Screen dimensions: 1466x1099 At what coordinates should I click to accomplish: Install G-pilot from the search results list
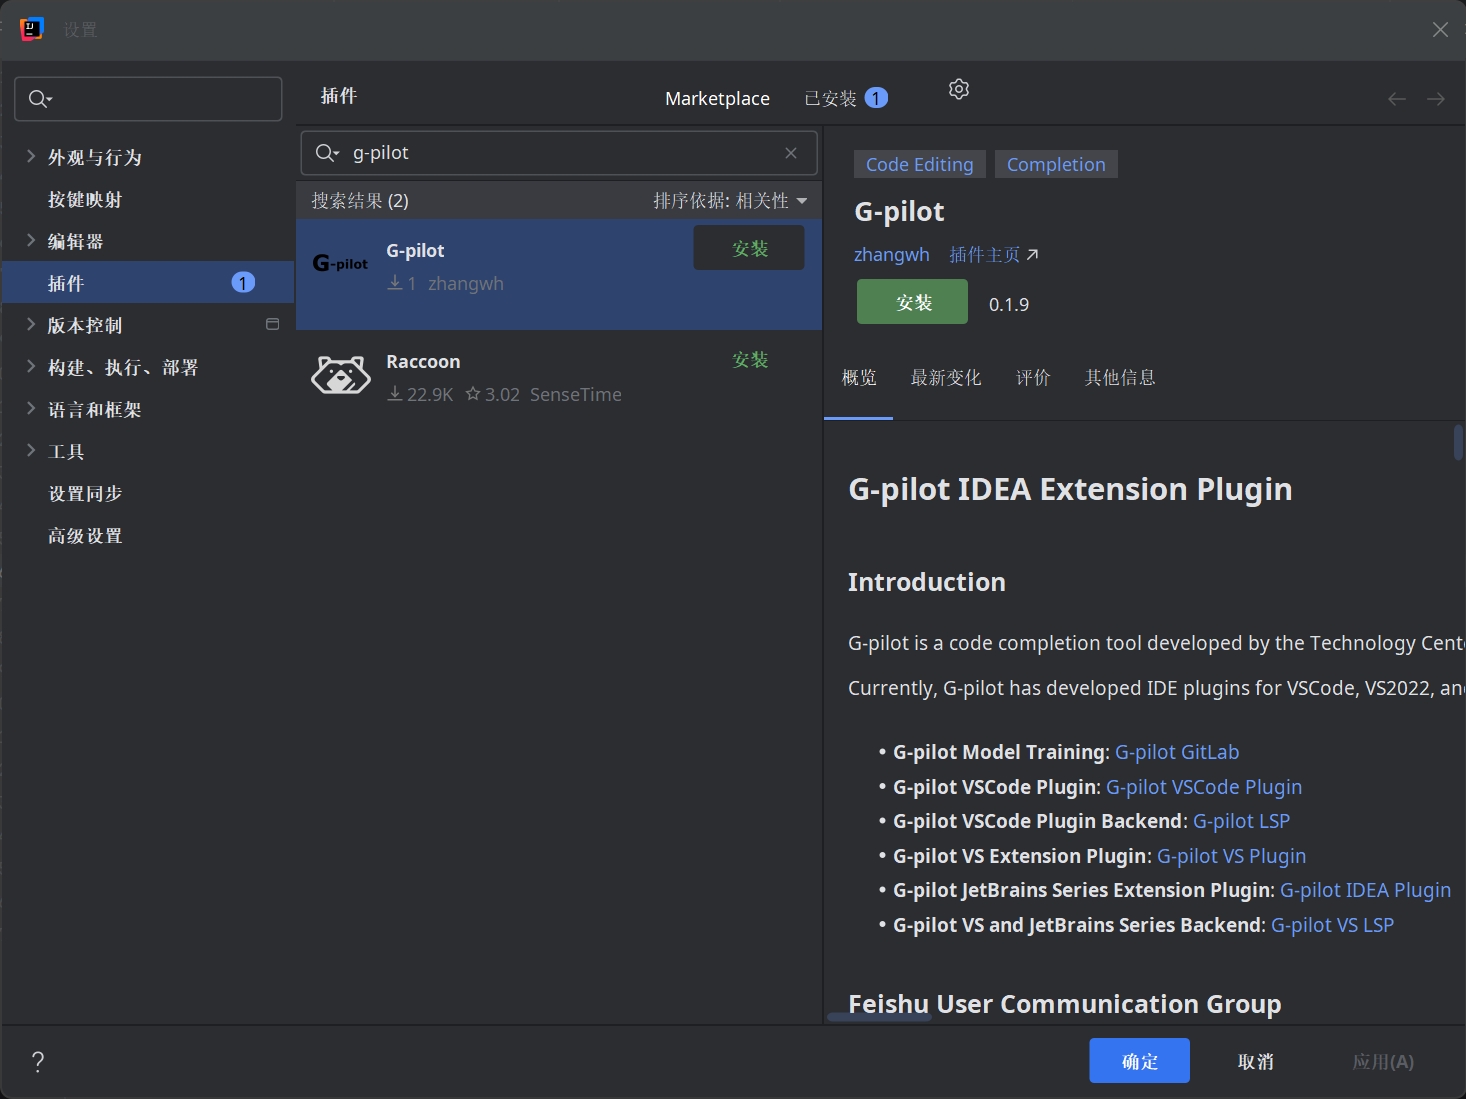pyautogui.click(x=749, y=248)
